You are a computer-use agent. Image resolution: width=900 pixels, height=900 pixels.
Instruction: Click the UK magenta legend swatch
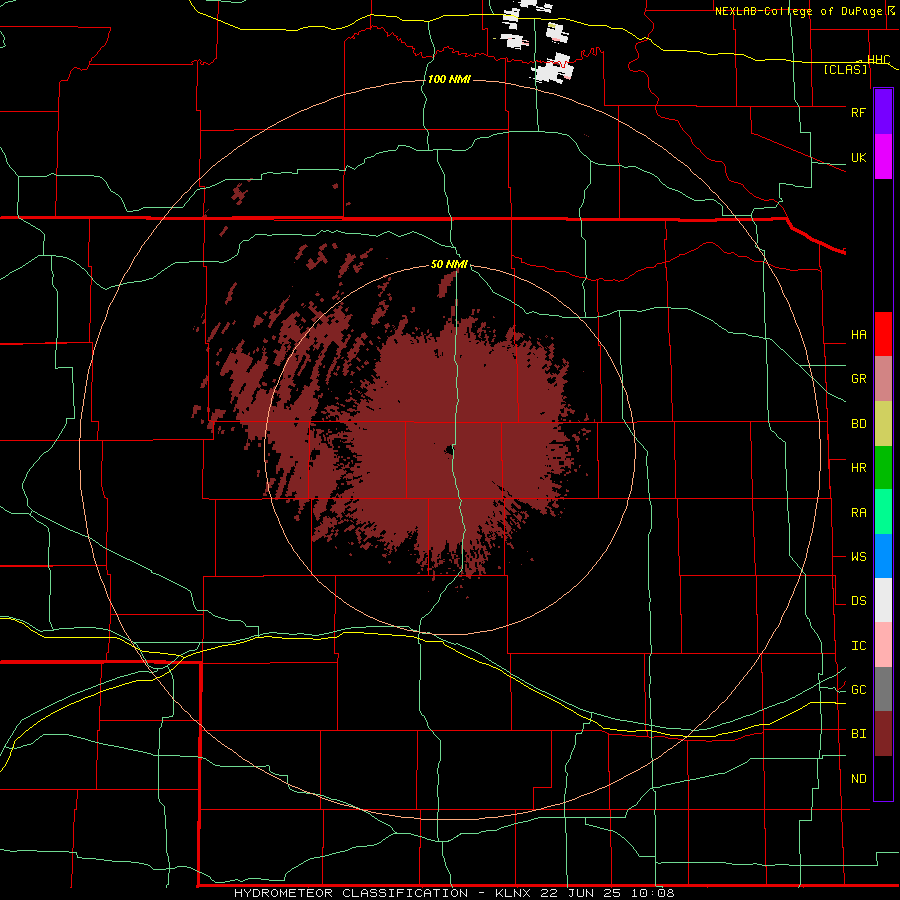point(883,157)
